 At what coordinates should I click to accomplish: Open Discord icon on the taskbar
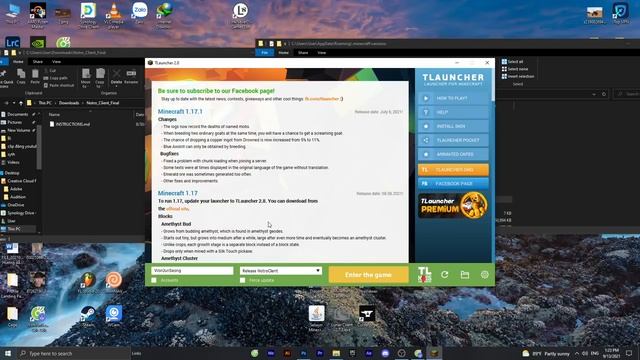385,353
